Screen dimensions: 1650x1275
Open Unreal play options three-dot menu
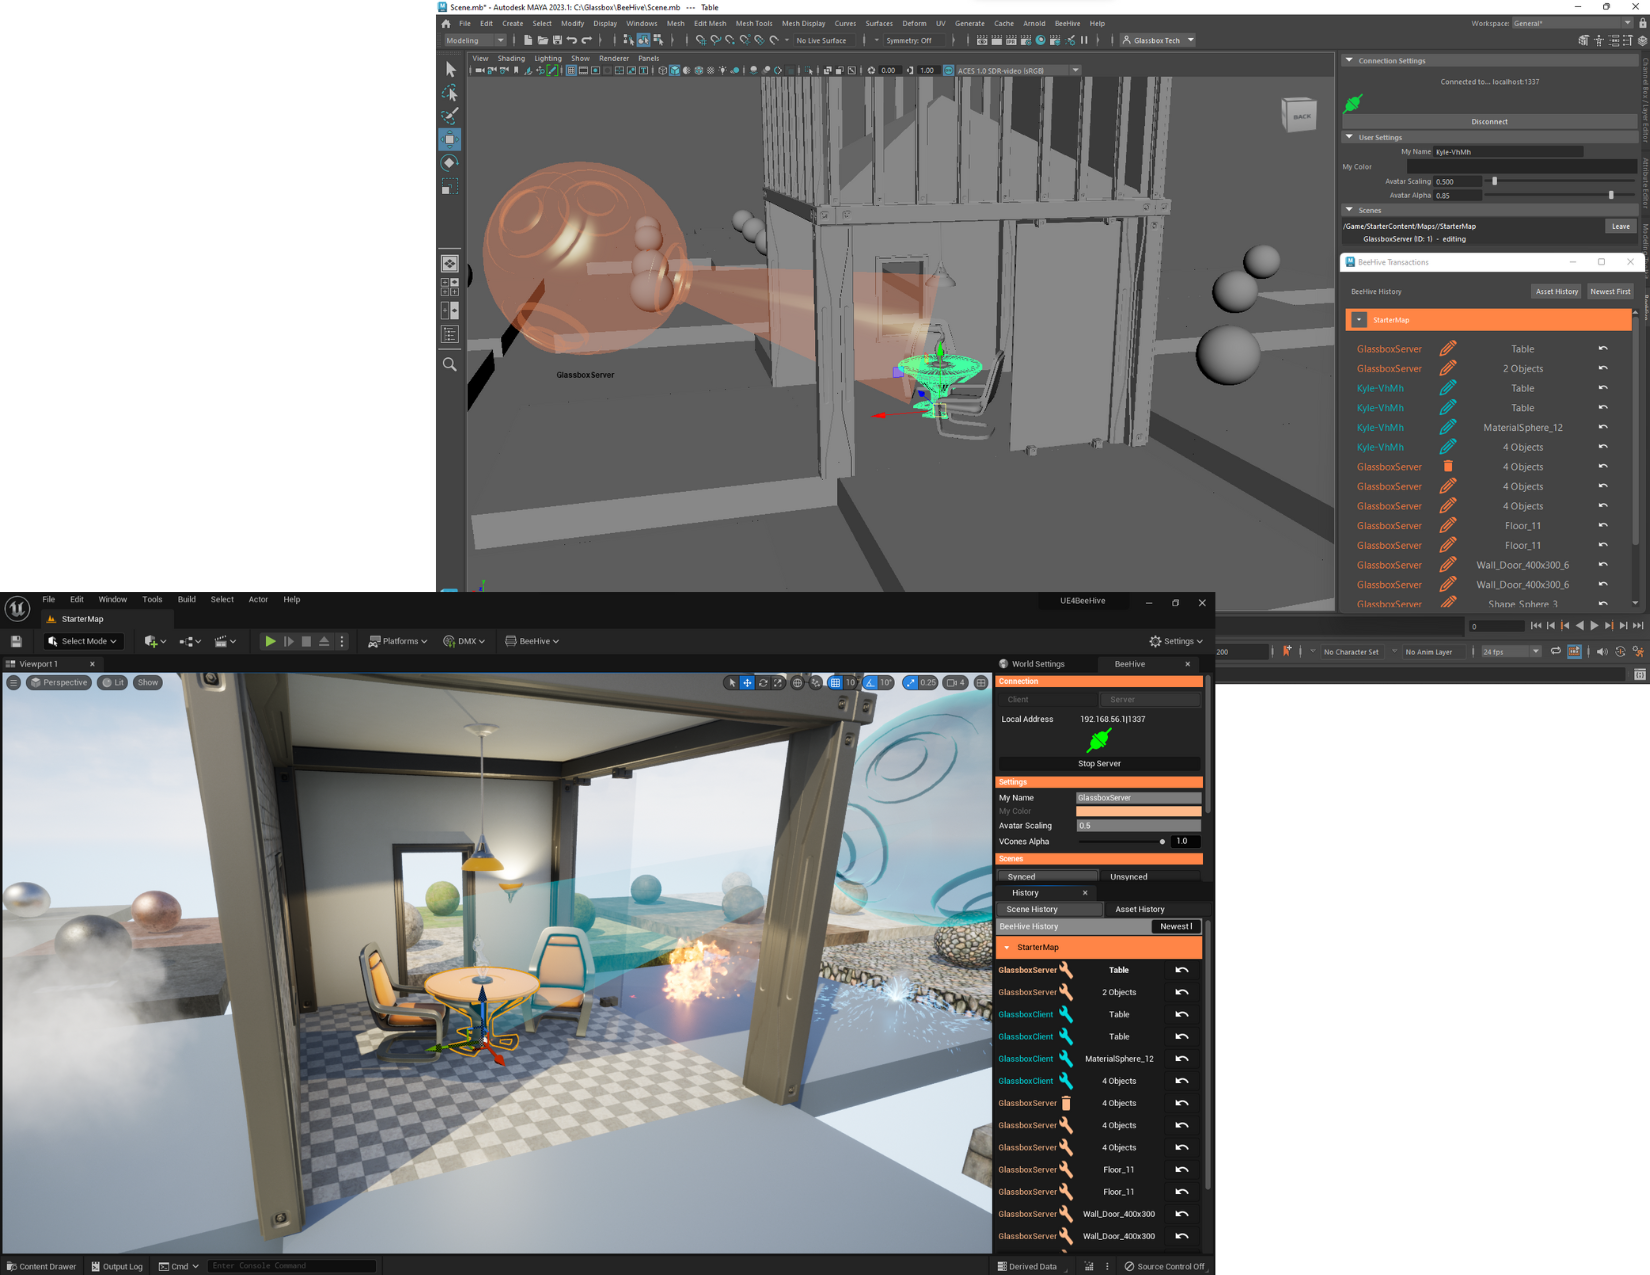[342, 641]
